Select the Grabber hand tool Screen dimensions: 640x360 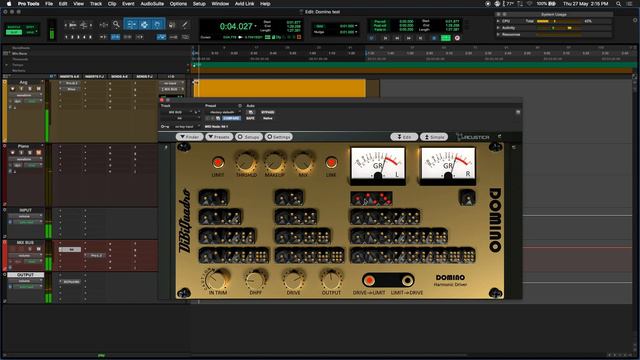point(158,25)
